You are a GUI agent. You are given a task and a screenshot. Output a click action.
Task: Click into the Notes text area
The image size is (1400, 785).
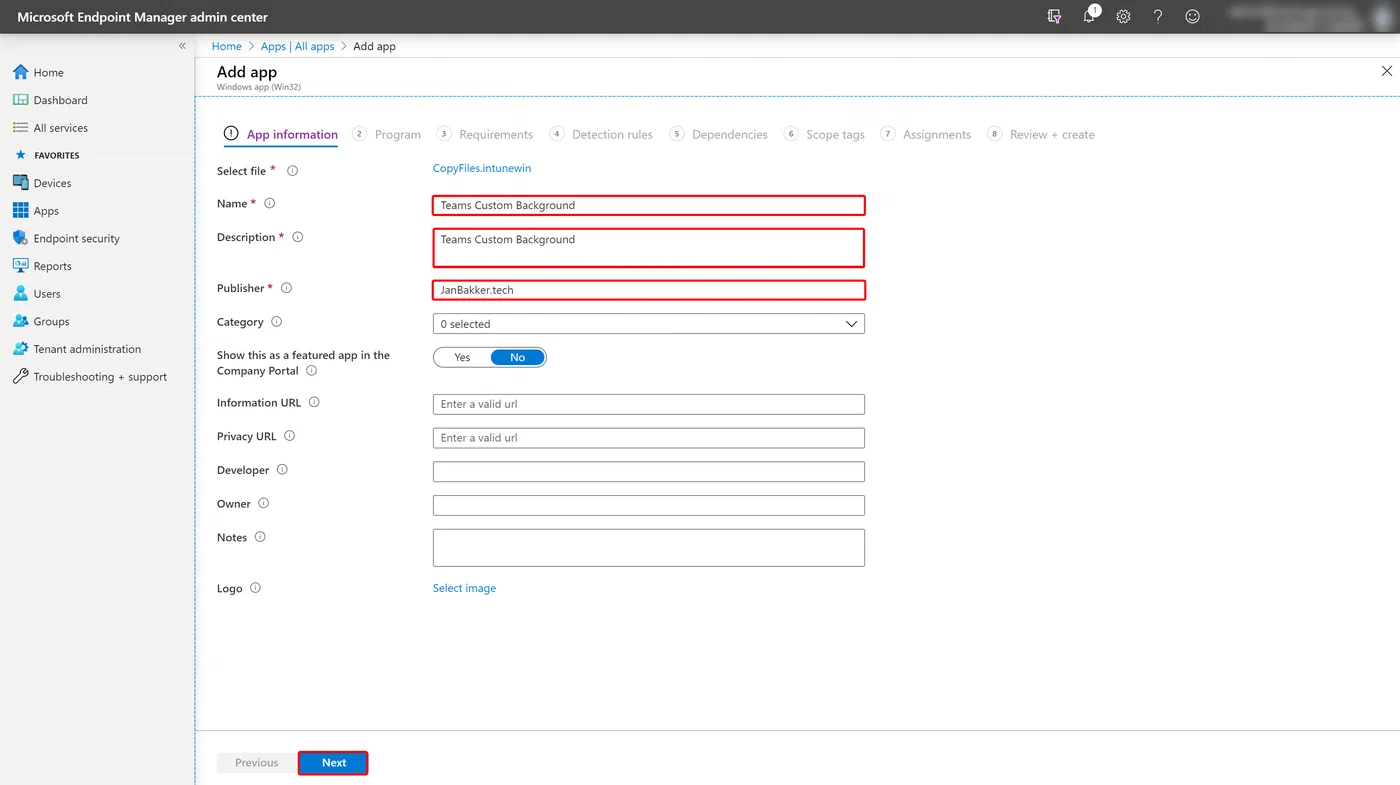tap(649, 548)
